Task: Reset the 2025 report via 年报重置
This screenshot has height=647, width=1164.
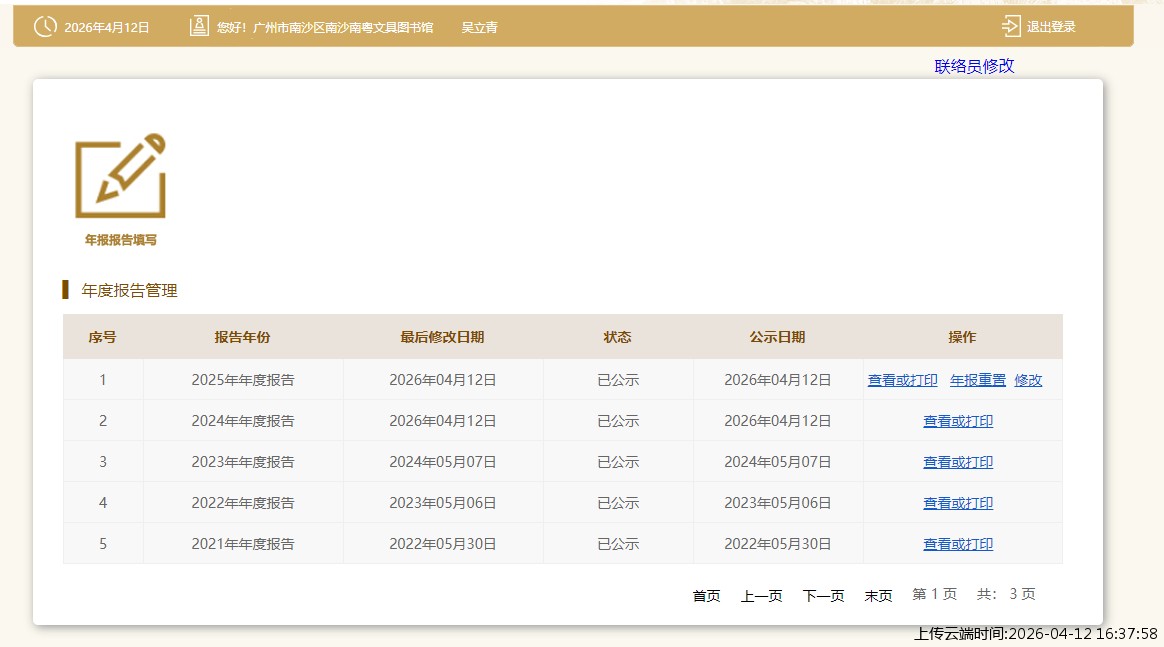Action: coord(977,380)
